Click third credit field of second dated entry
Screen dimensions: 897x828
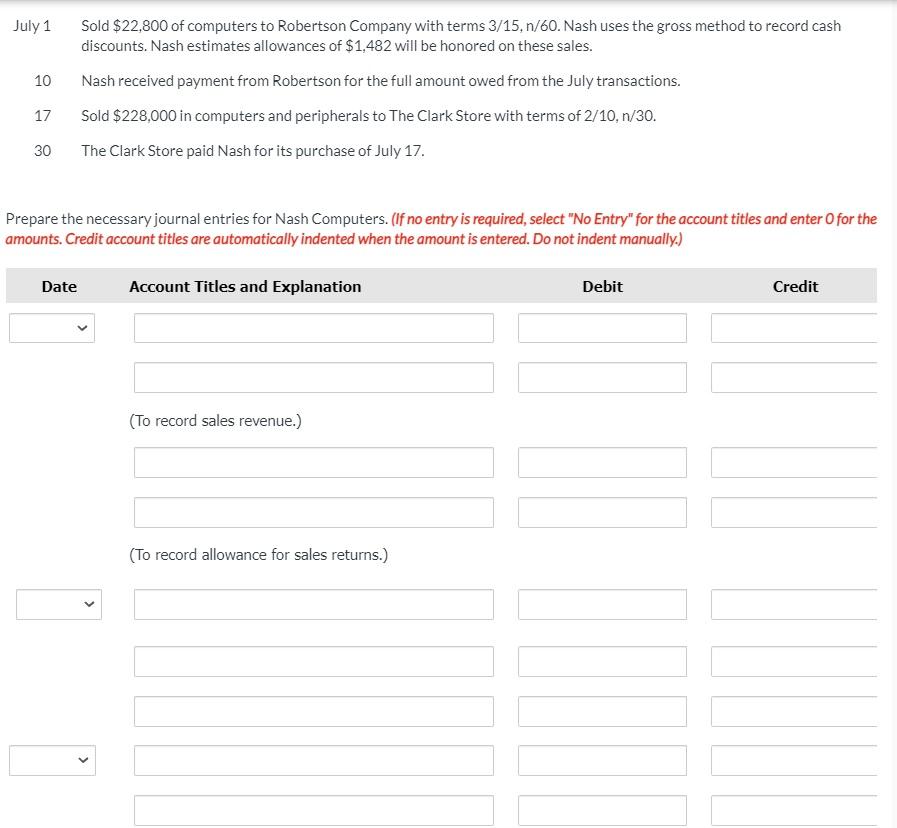[x=794, y=711]
